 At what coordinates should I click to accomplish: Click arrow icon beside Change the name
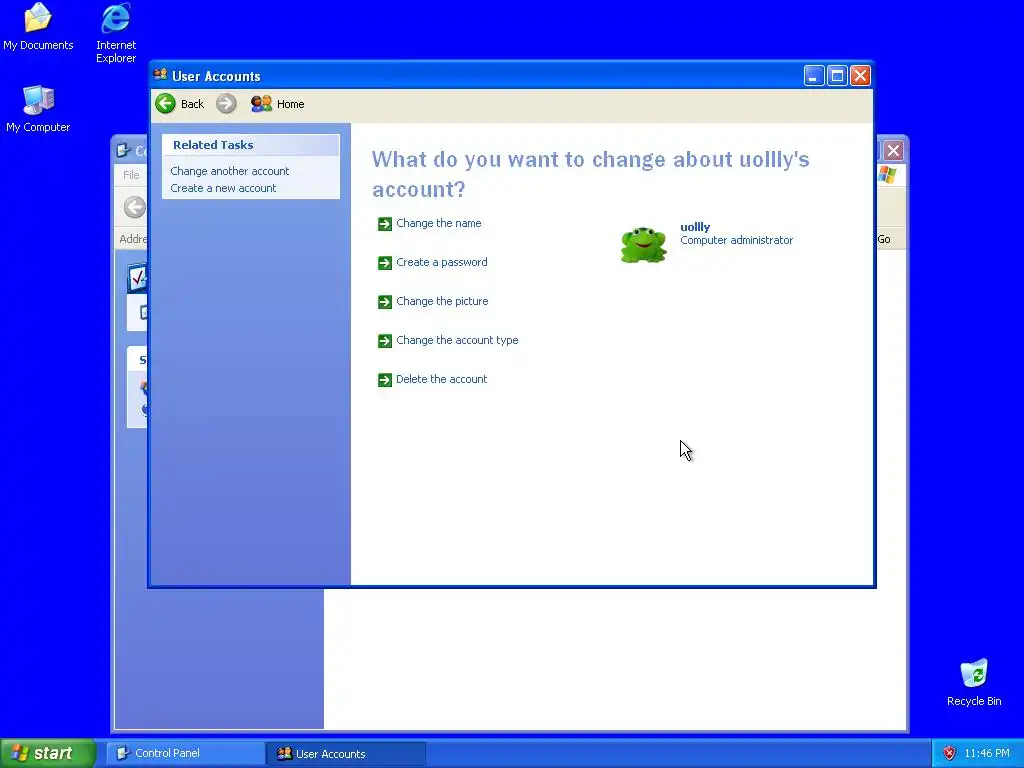coord(385,224)
